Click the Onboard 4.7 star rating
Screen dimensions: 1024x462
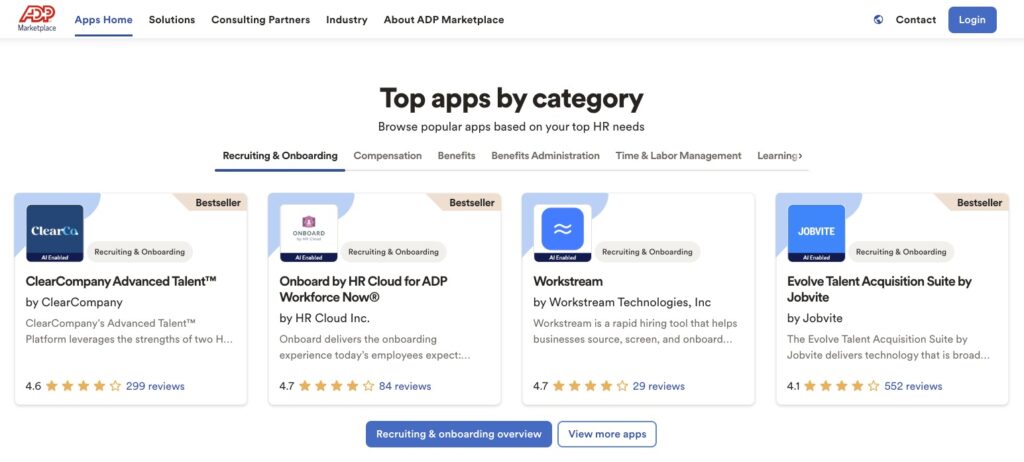(336, 386)
